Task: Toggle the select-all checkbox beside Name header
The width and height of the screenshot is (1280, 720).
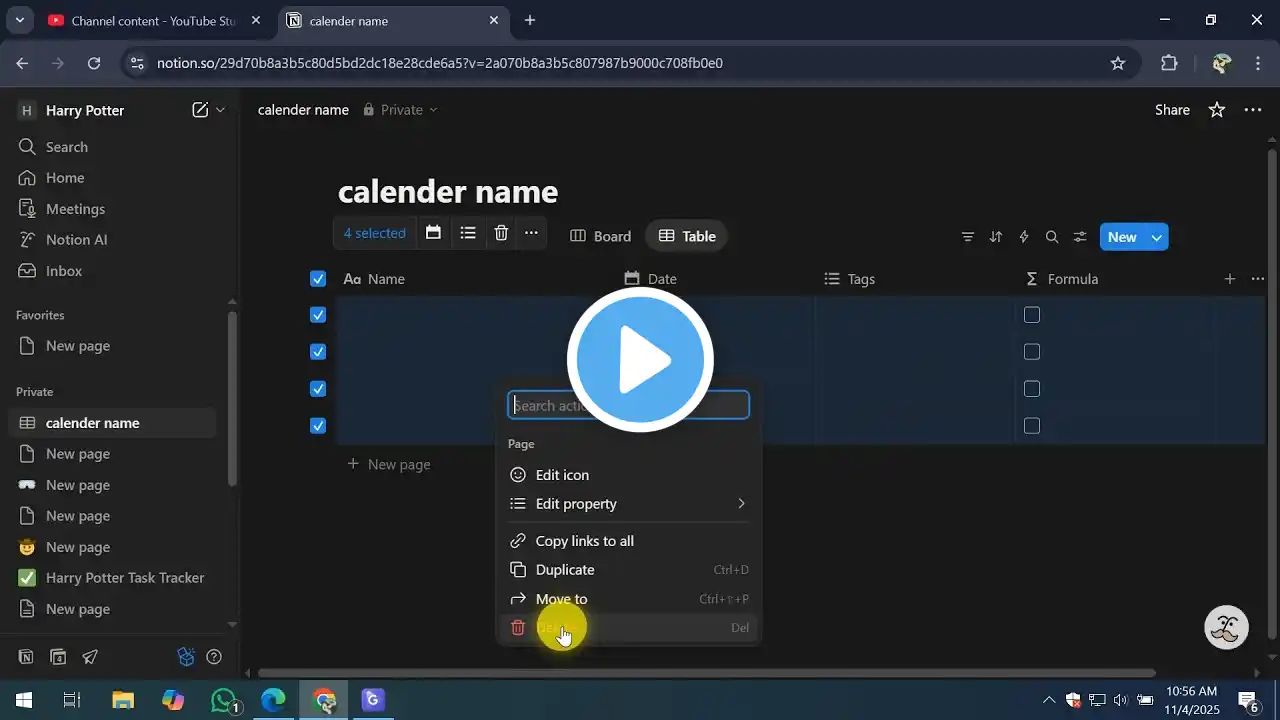Action: tap(318, 279)
